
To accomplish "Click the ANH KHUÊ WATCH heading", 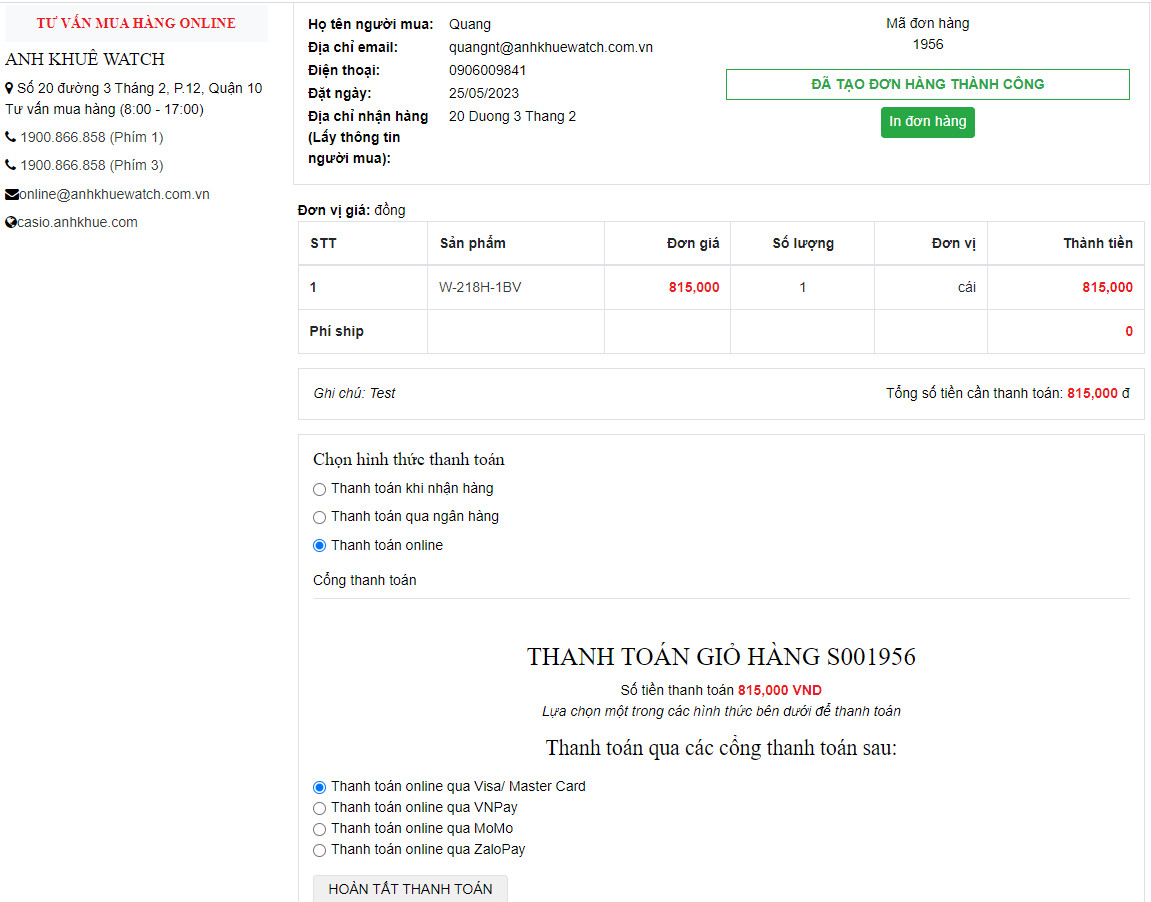I will pos(85,59).
